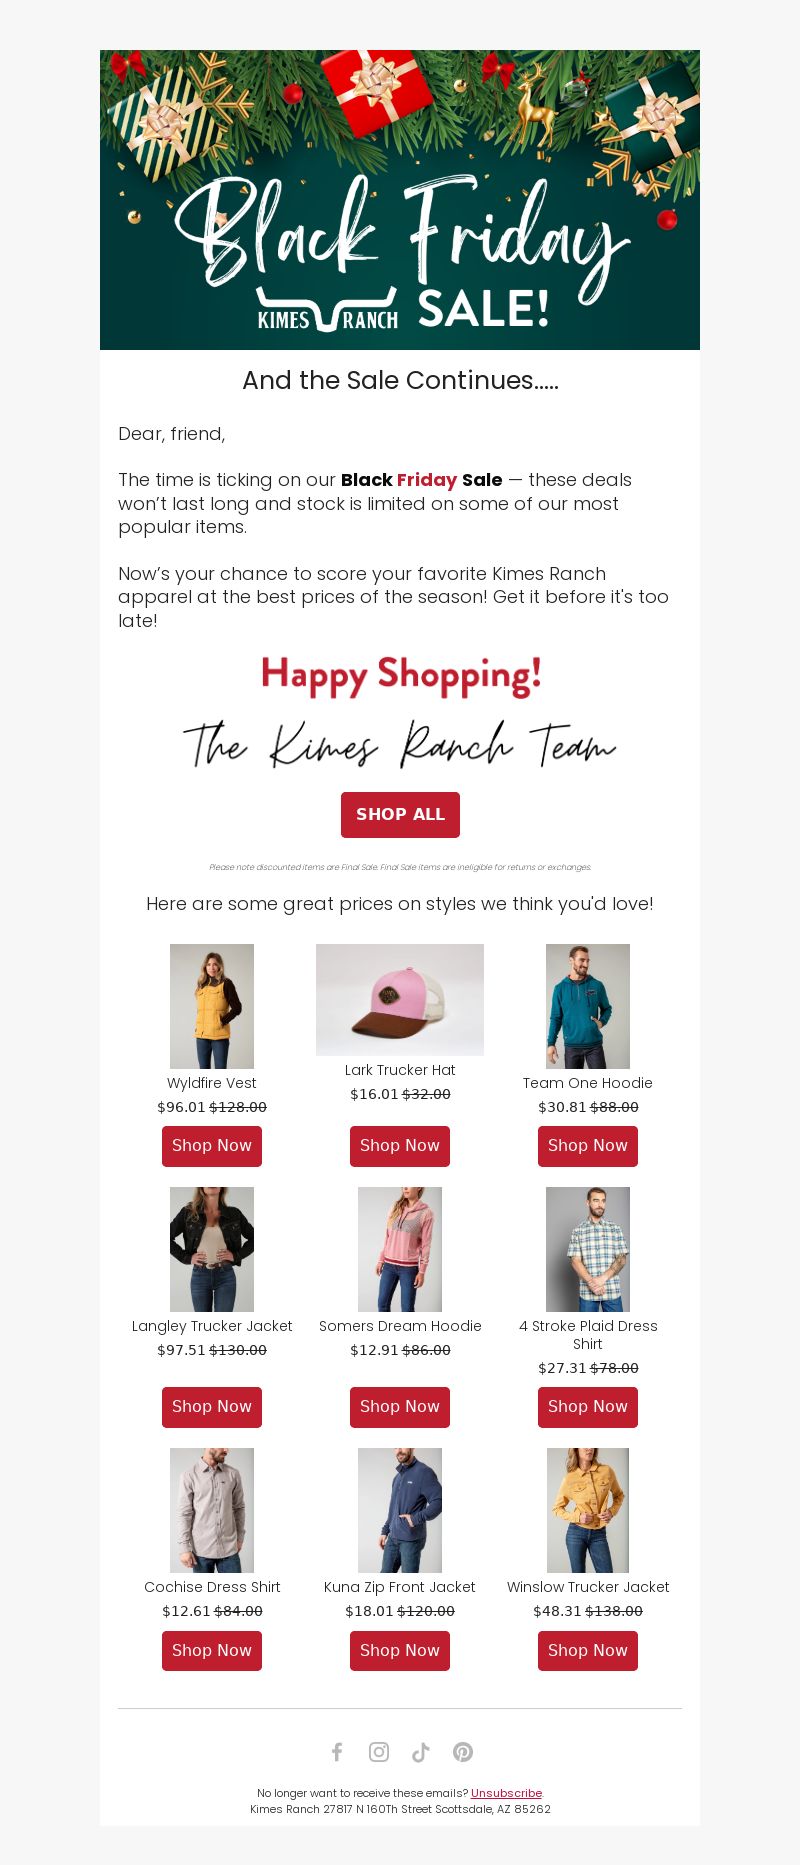Click the SHOP ALL button

coord(400,815)
